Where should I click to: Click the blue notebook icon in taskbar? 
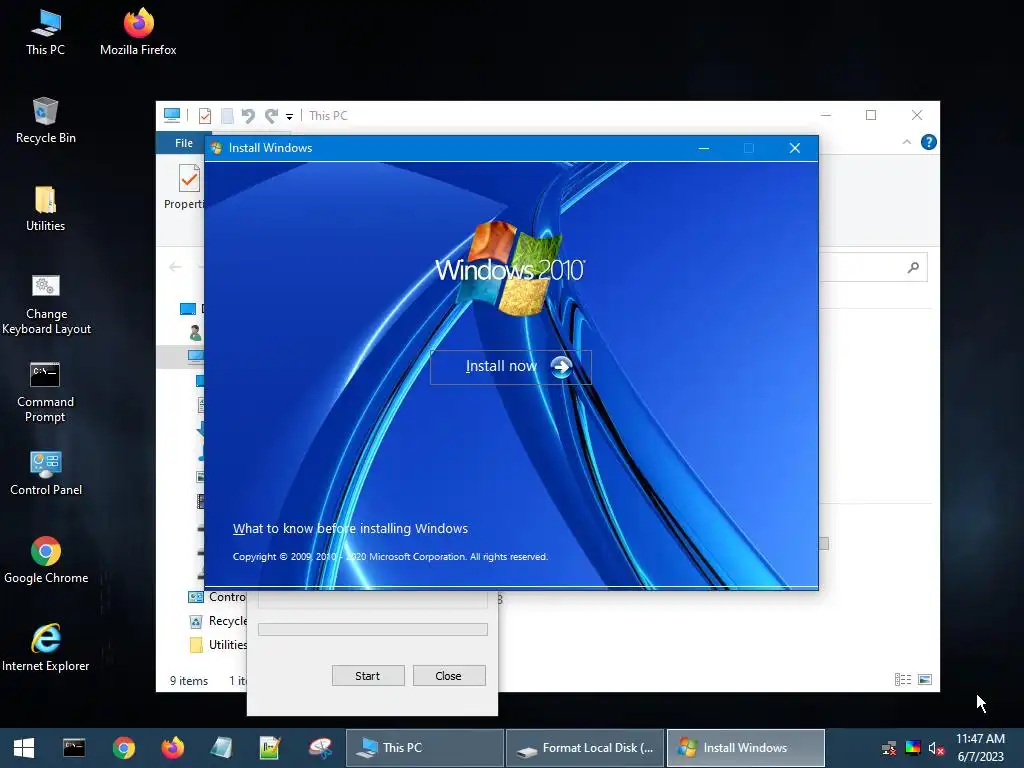[221, 748]
